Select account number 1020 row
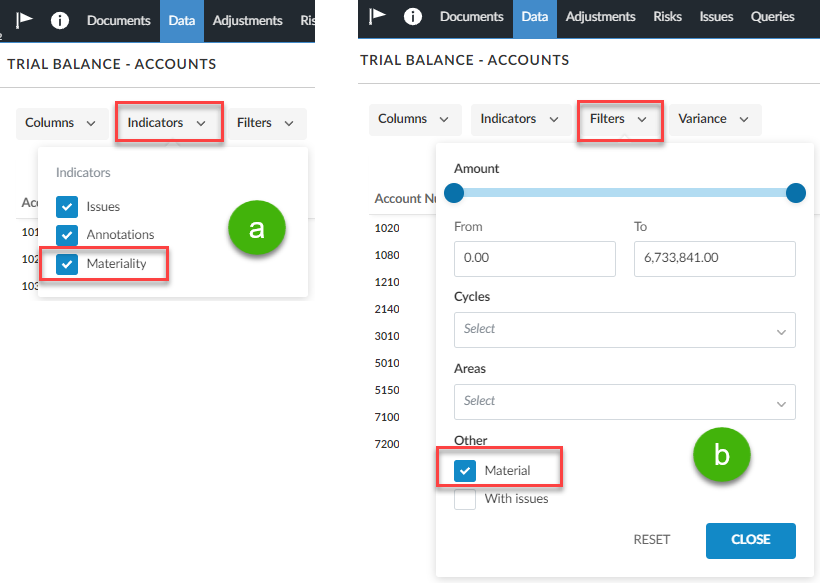 click(x=387, y=228)
